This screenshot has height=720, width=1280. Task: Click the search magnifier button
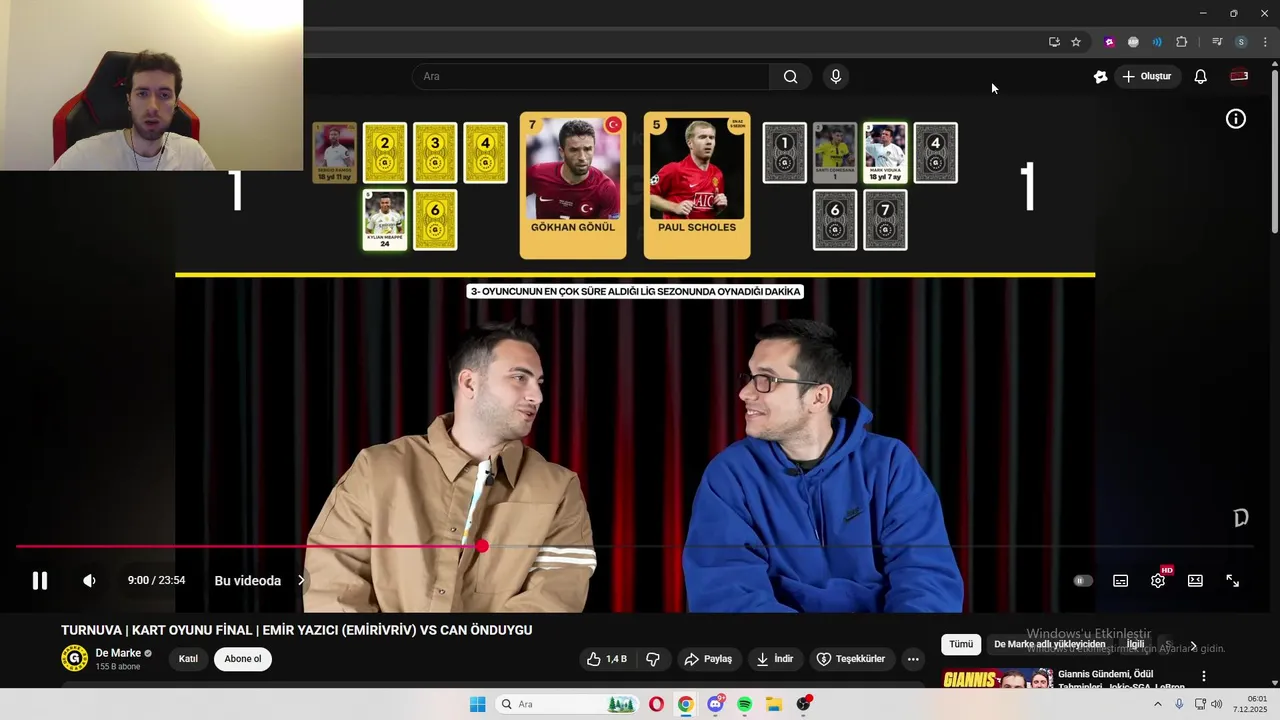pyautogui.click(x=791, y=76)
